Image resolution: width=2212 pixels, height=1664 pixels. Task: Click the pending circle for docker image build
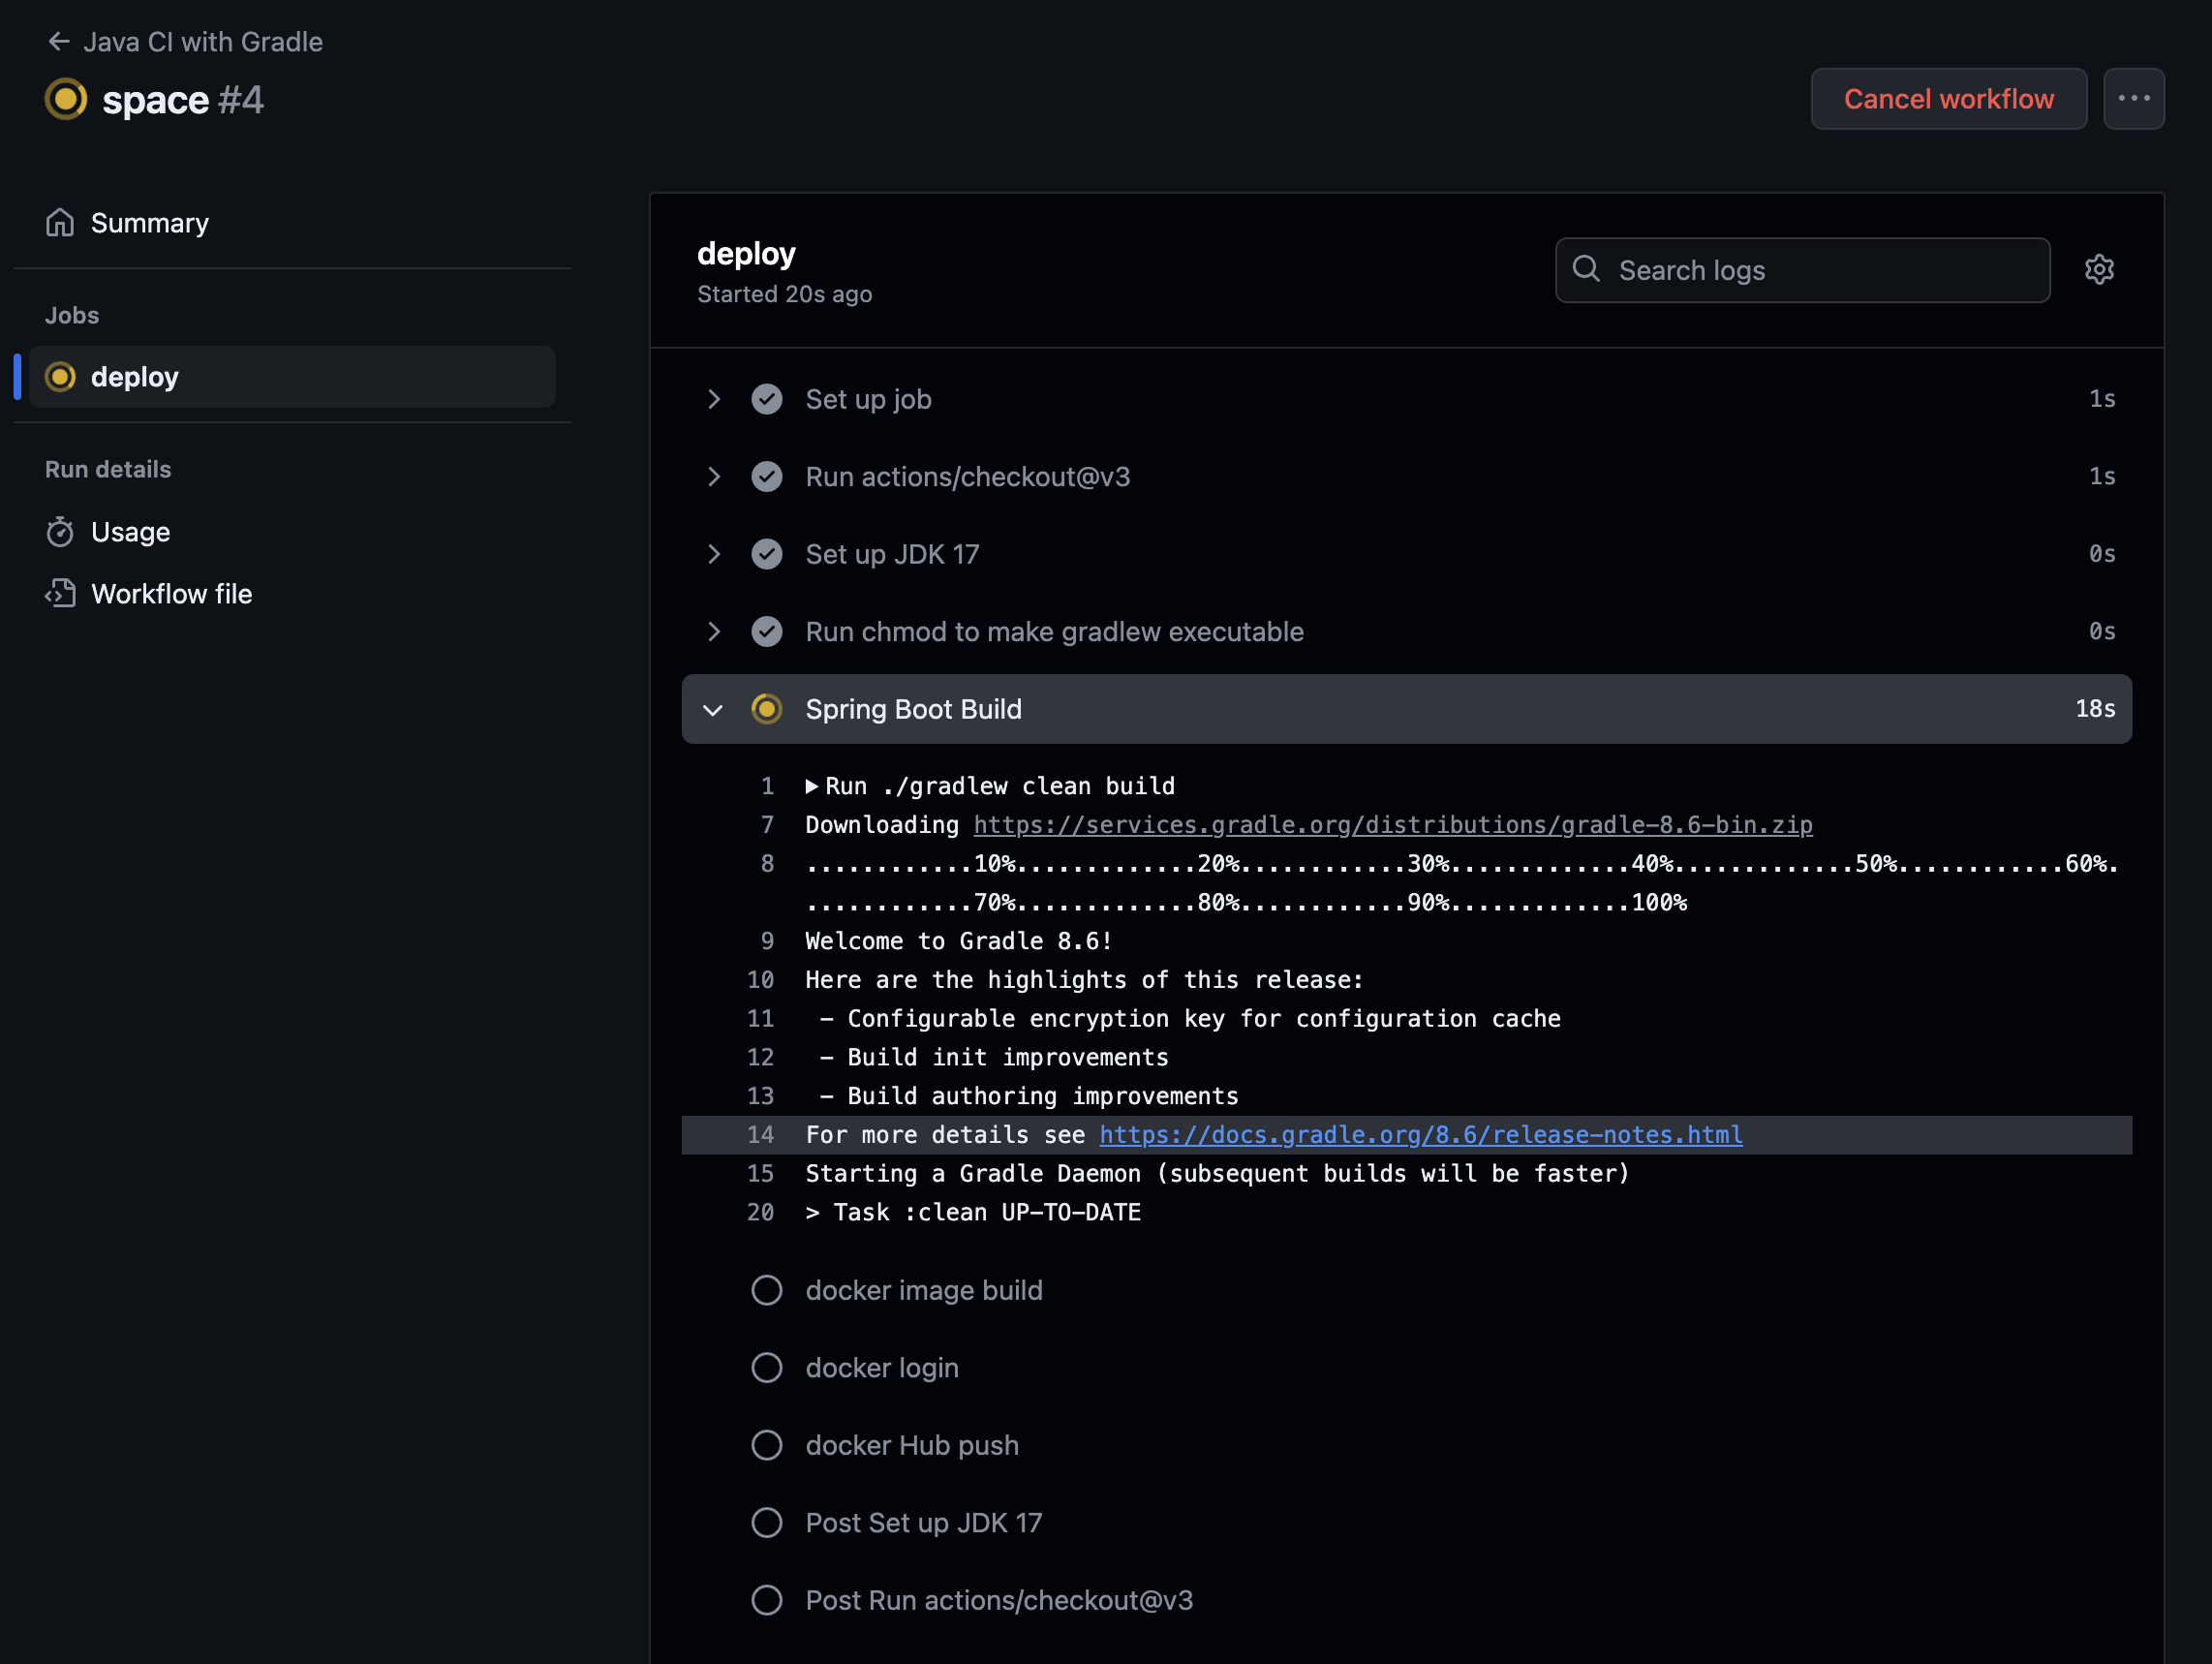[x=766, y=1290]
